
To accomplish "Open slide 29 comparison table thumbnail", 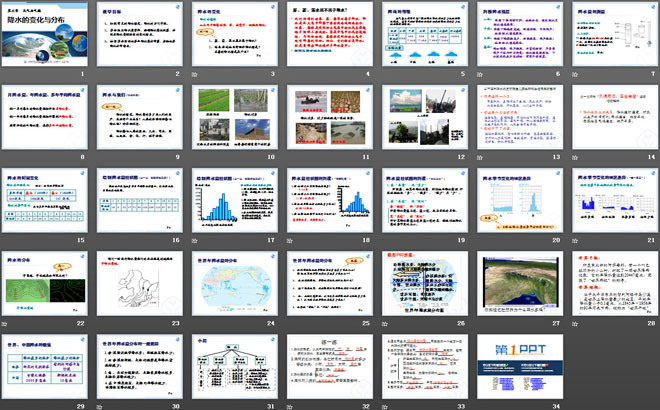I will coord(44,365).
